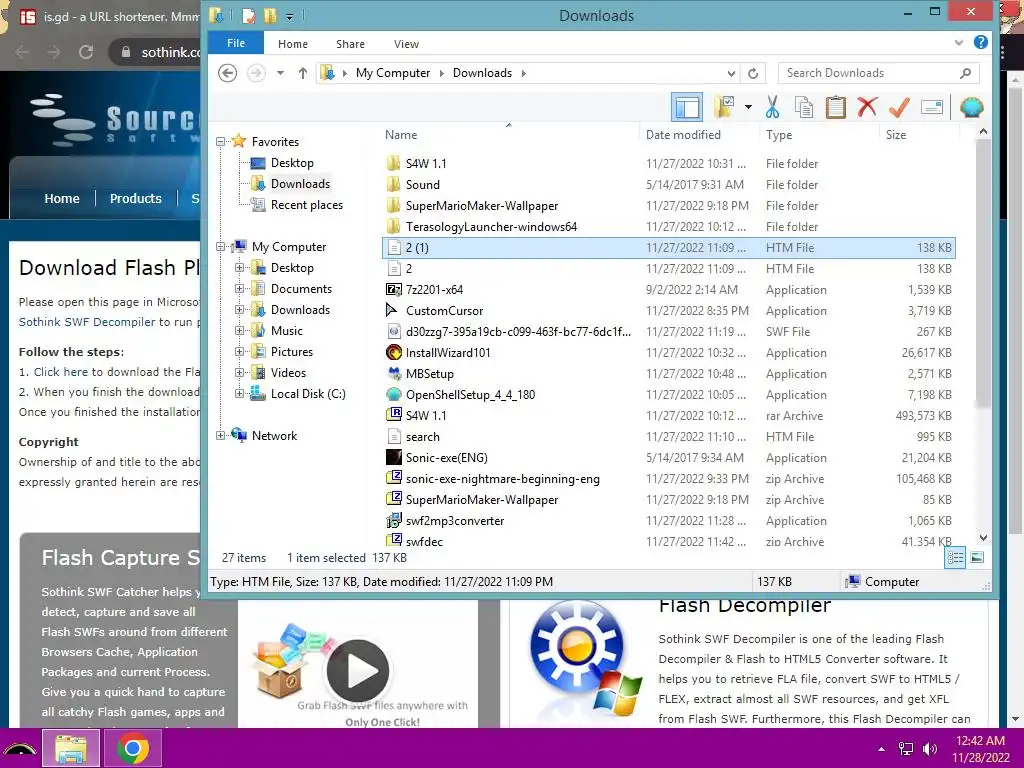The height and width of the screenshot is (768, 1024).
Task: Click the Back arrow in Explorer
Action: click(227, 72)
